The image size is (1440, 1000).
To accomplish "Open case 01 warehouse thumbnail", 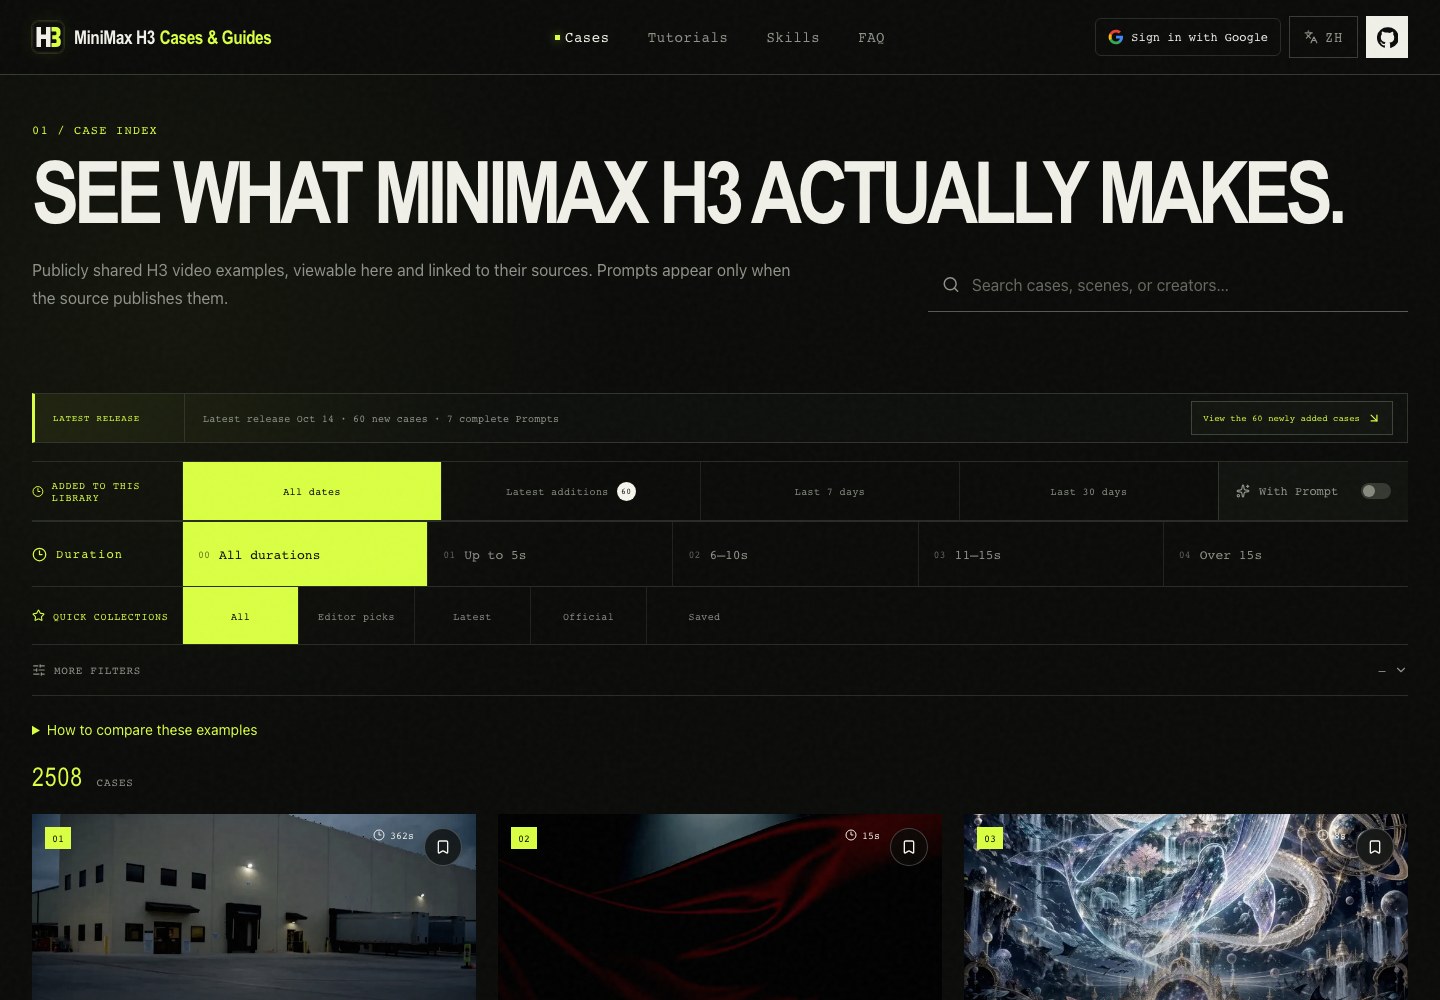I will click(x=254, y=907).
